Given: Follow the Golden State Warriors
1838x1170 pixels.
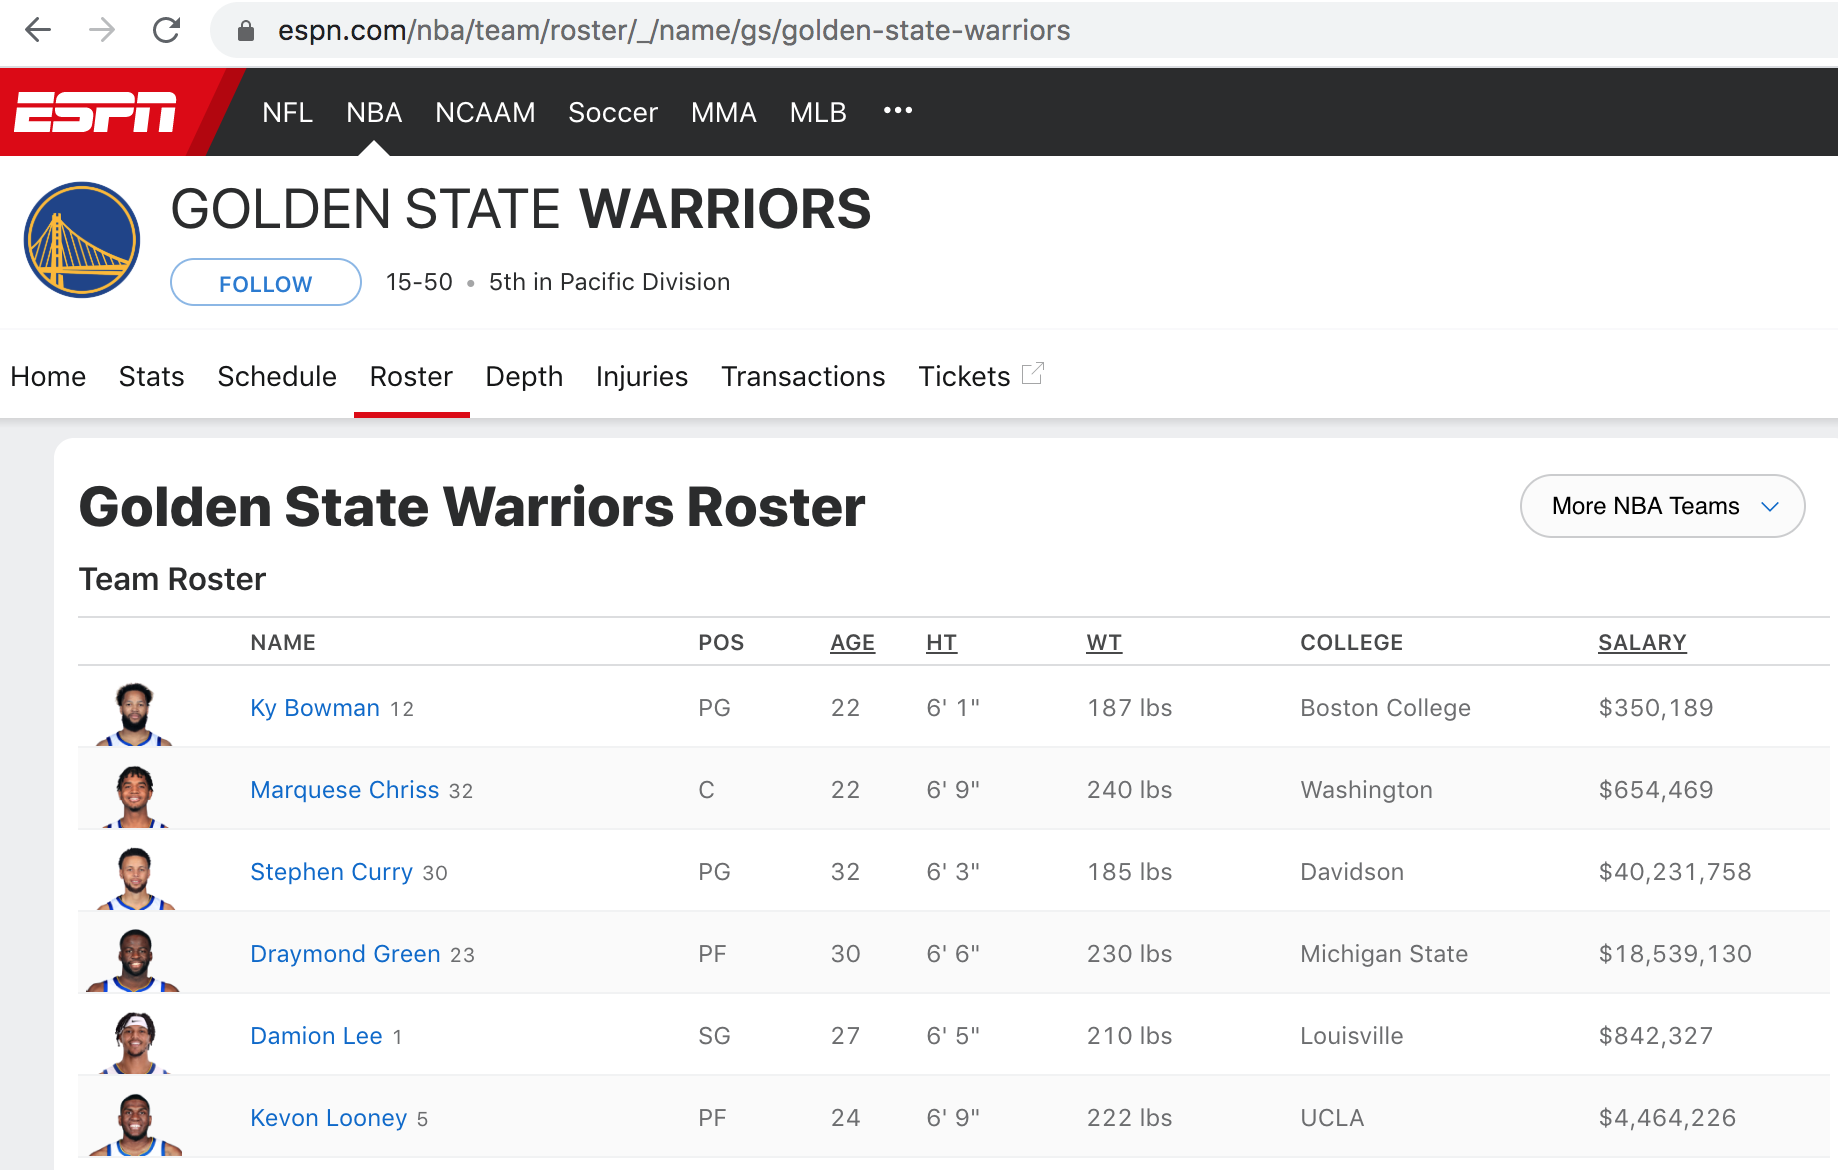Looking at the screenshot, I should [266, 283].
